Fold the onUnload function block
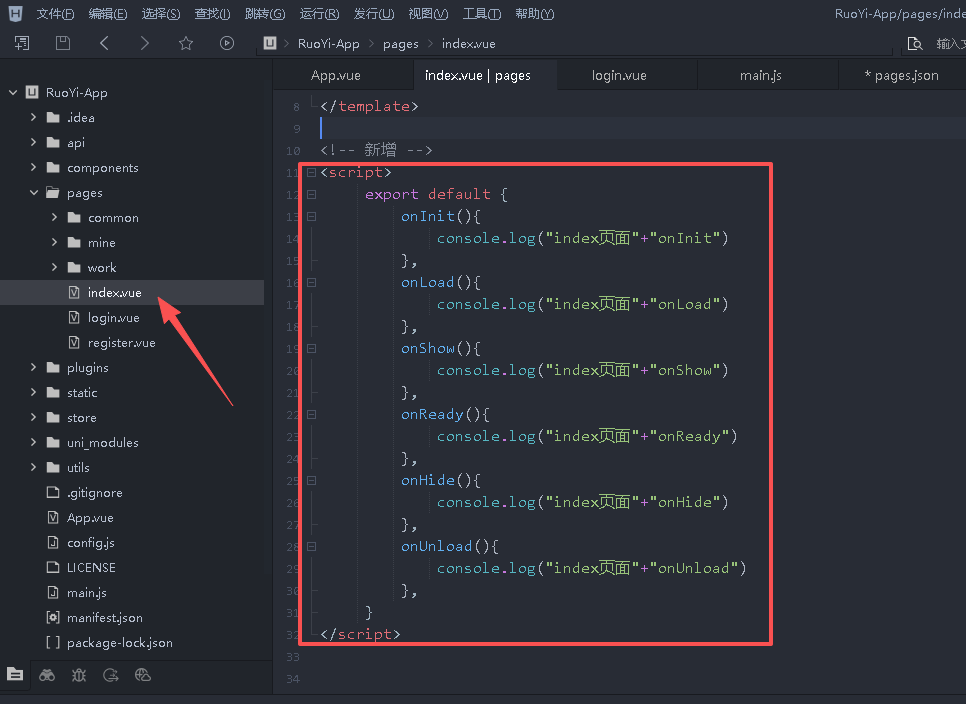966x704 pixels. 312,546
